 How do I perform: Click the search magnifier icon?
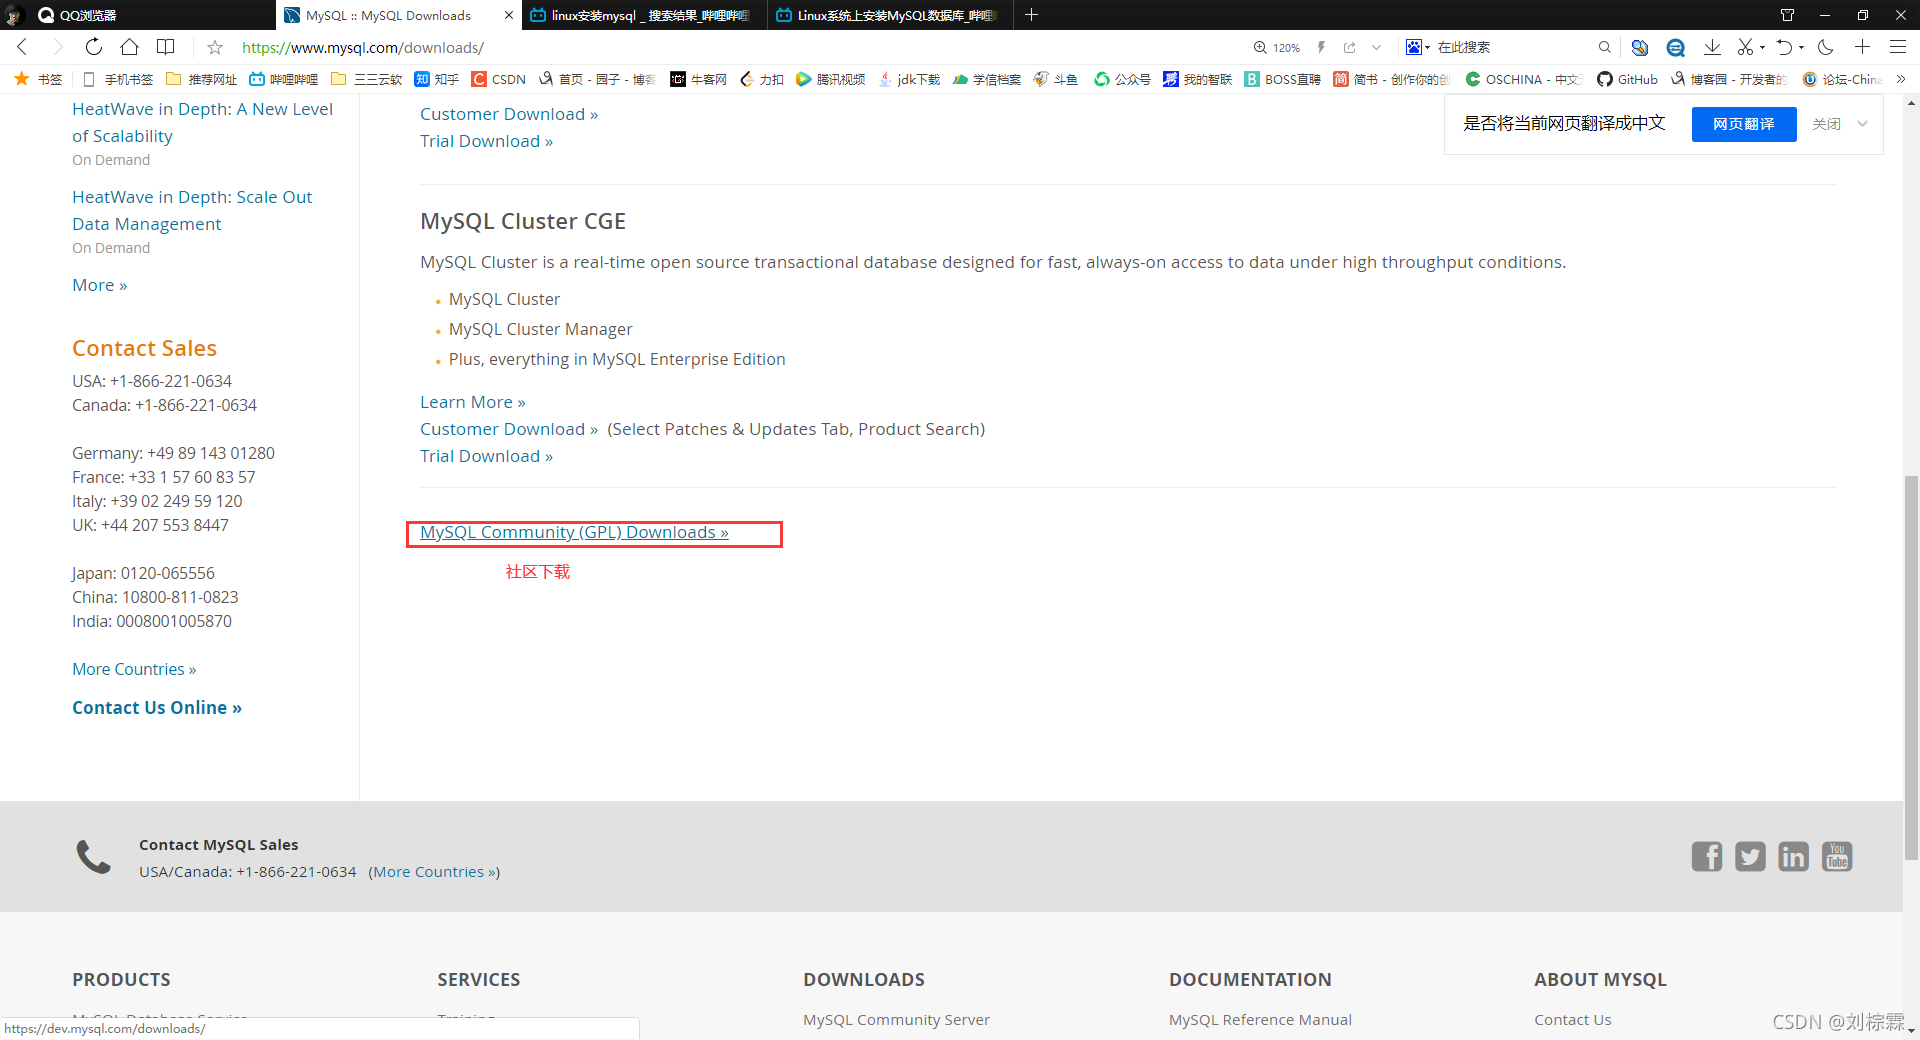1604,47
